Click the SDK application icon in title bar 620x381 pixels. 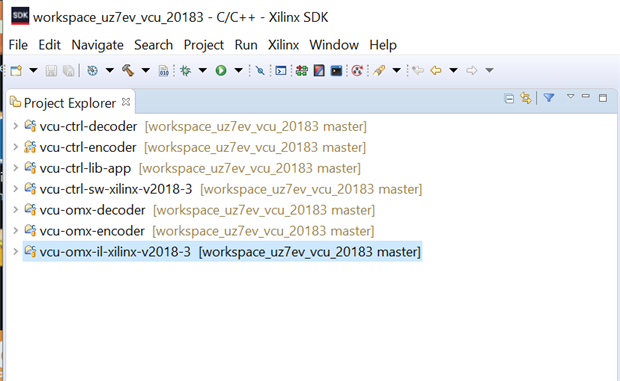tap(20, 16)
